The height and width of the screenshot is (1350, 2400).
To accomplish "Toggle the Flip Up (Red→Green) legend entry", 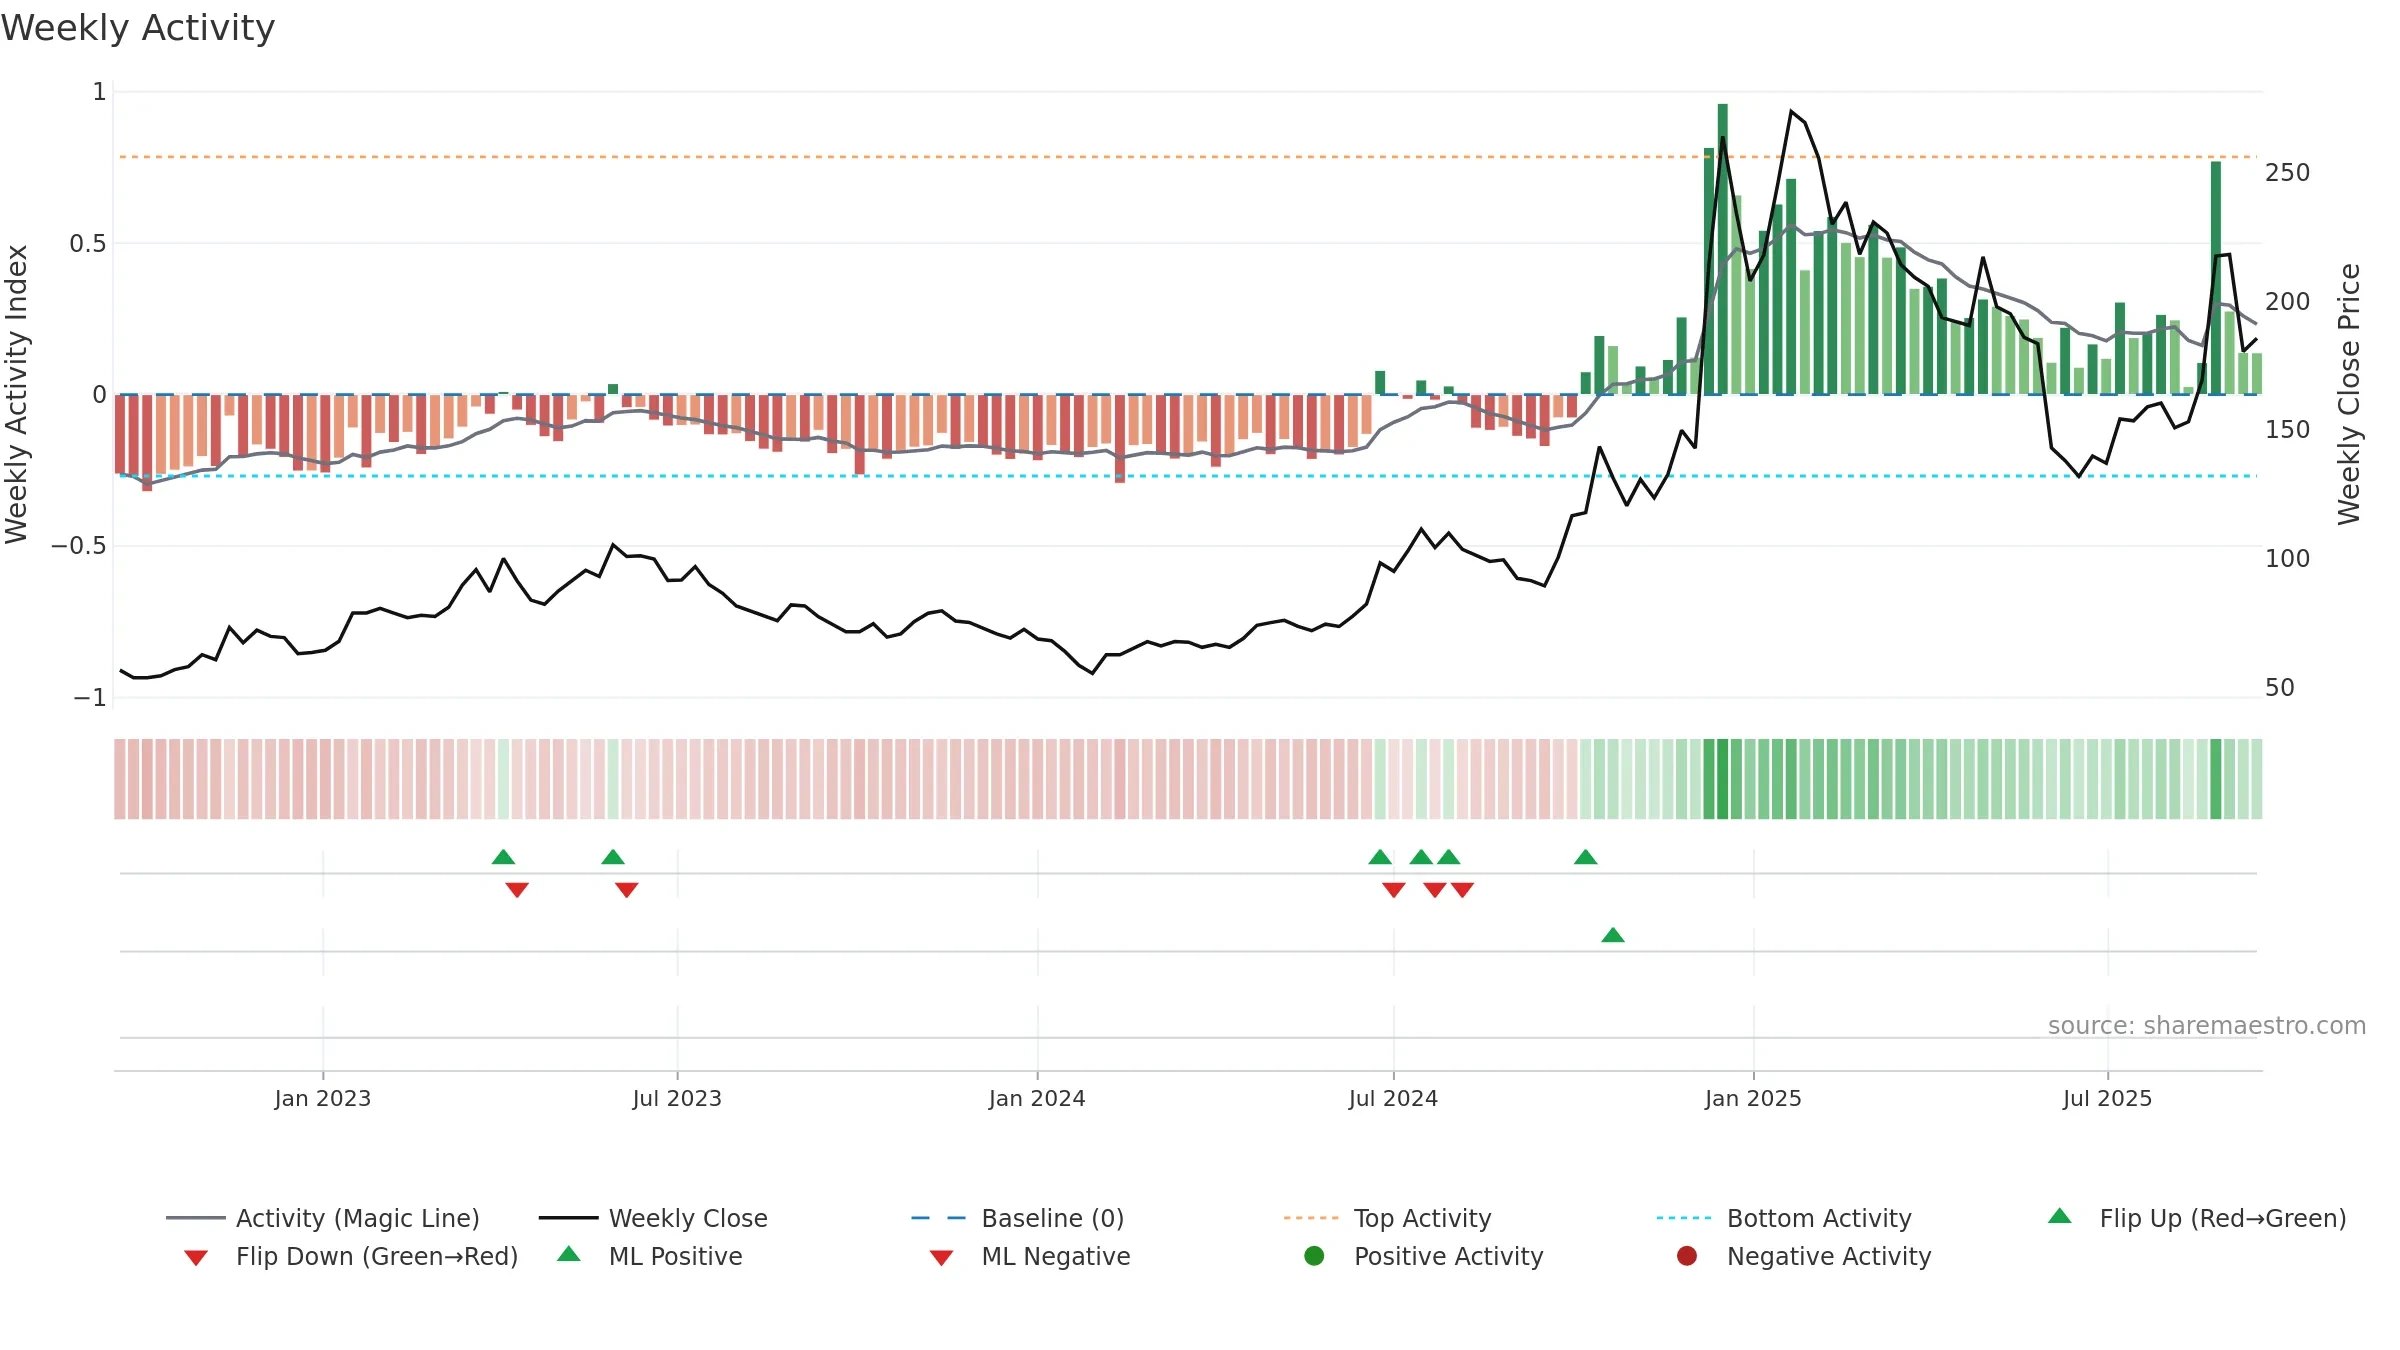I will point(2197,1218).
